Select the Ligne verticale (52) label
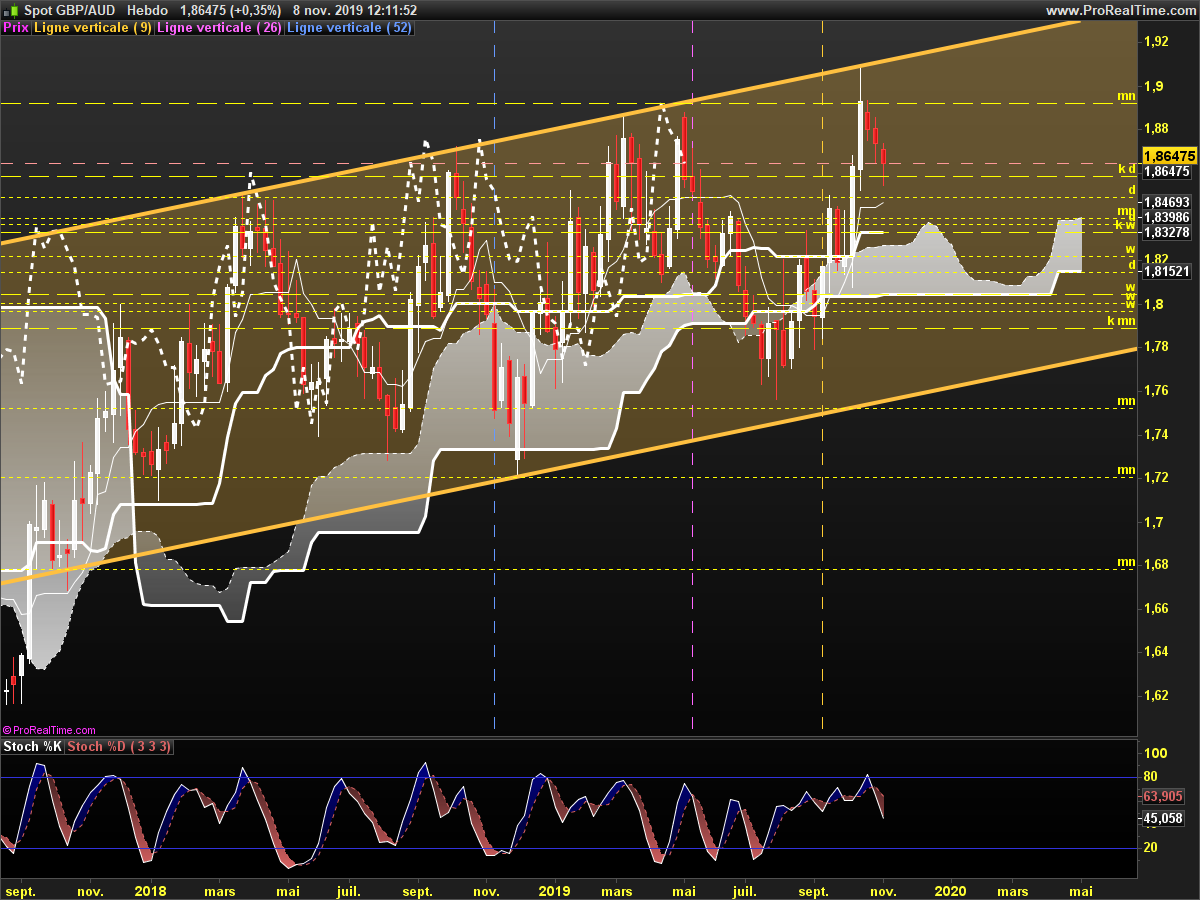This screenshot has height=900, width=1200. tap(349, 28)
